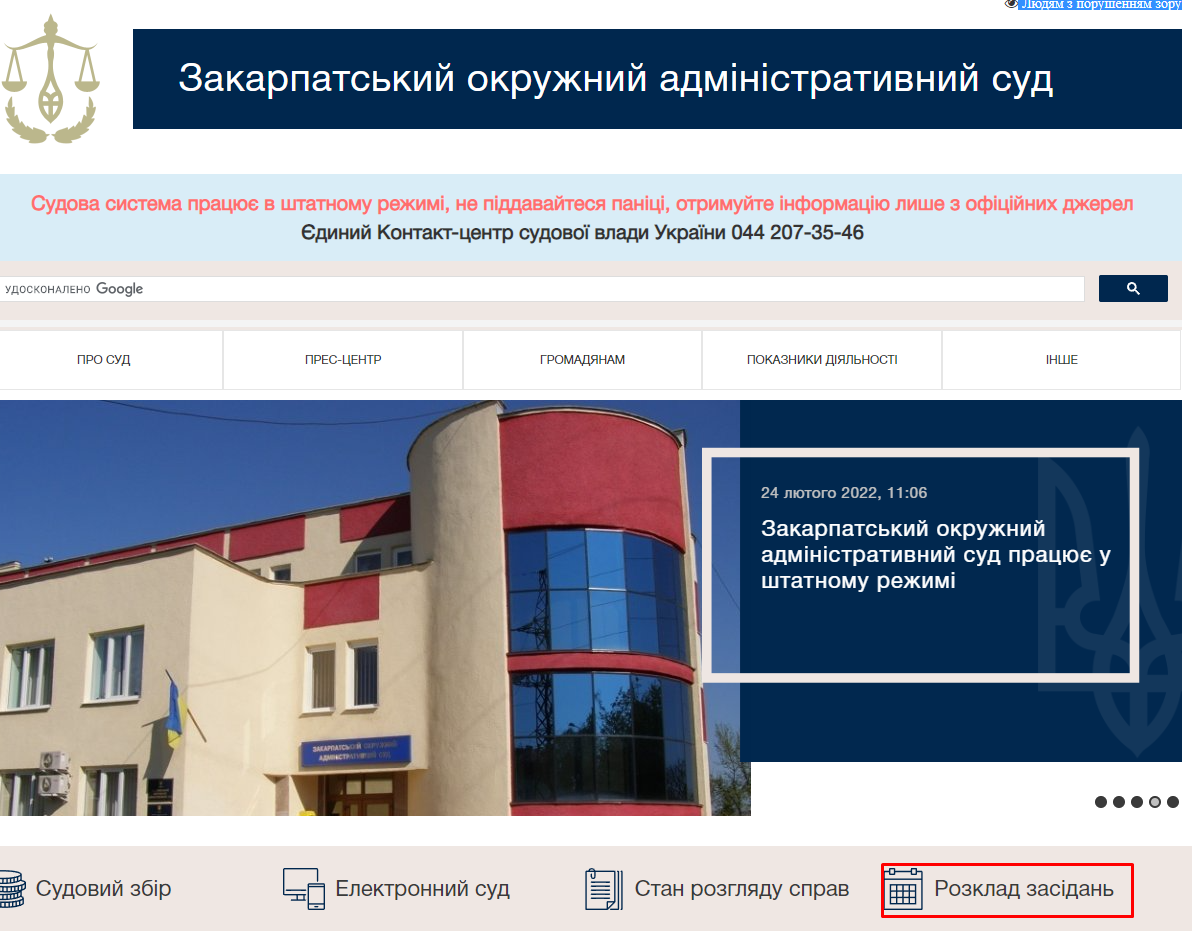Select the last slider dot
Image resolution: width=1192 pixels, height=944 pixels.
pos(1173,802)
